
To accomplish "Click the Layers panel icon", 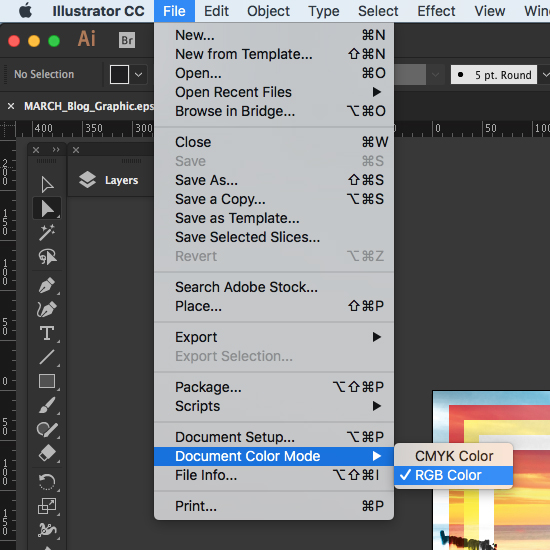I will [x=87, y=180].
